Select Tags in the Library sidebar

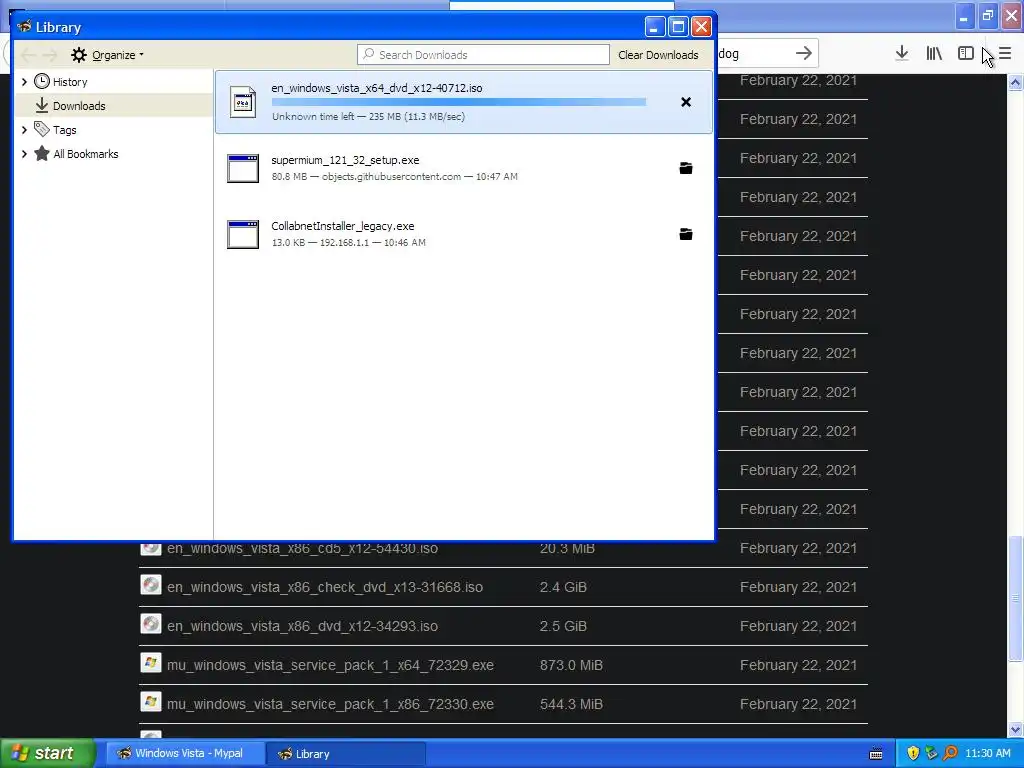point(65,130)
